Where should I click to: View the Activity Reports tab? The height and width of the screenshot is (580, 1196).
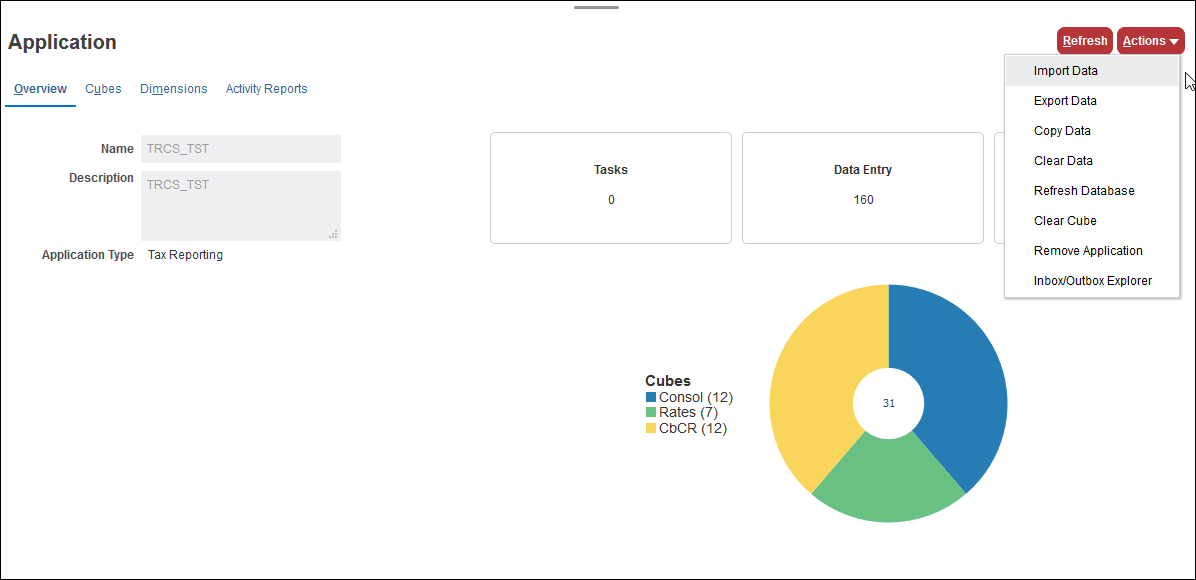click(266, 88)
